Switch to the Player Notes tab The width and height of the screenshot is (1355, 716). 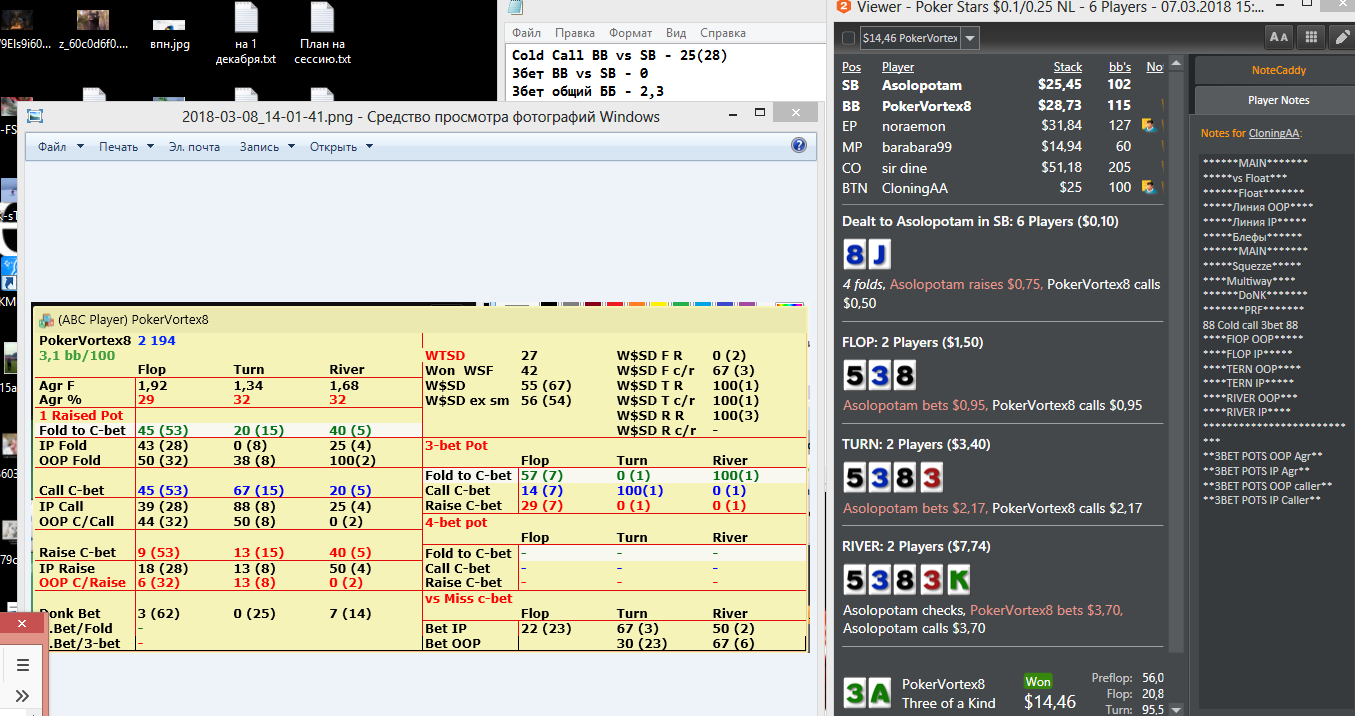point(1278,100)
